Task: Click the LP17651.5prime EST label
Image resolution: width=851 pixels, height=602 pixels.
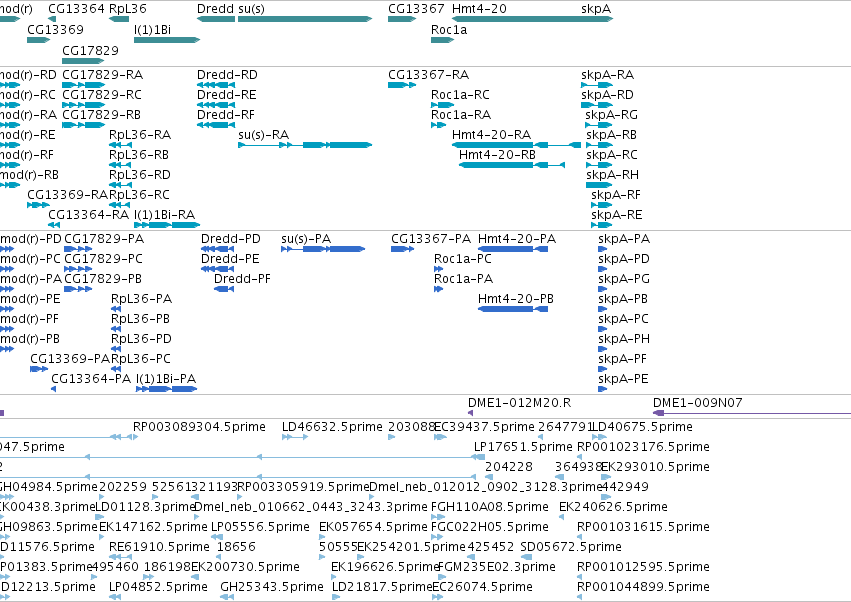Action: click(523, 447)
